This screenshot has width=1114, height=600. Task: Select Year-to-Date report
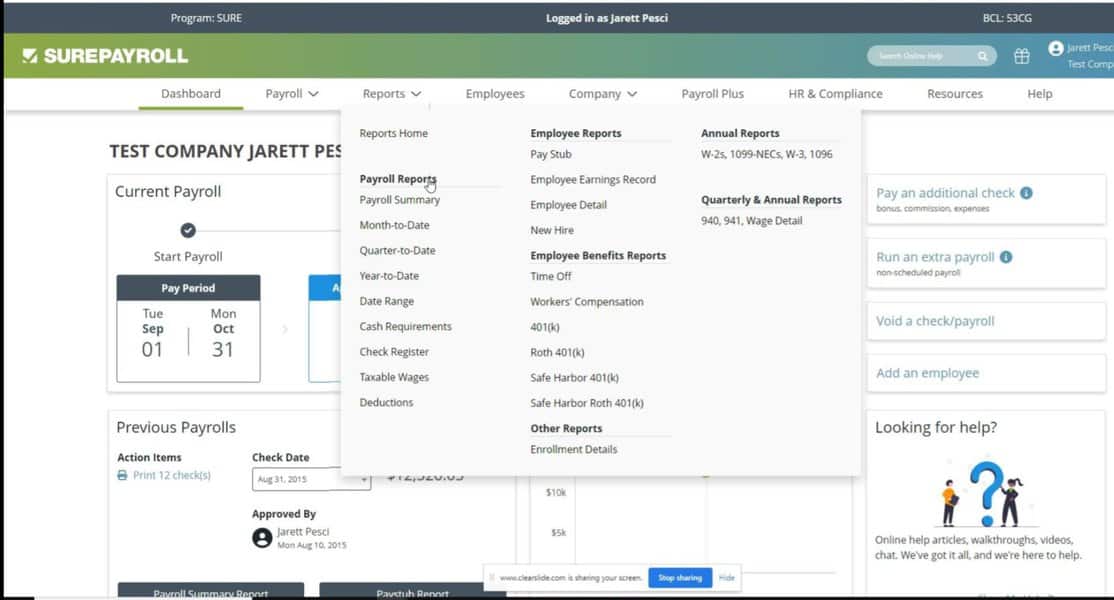point(389,276)
